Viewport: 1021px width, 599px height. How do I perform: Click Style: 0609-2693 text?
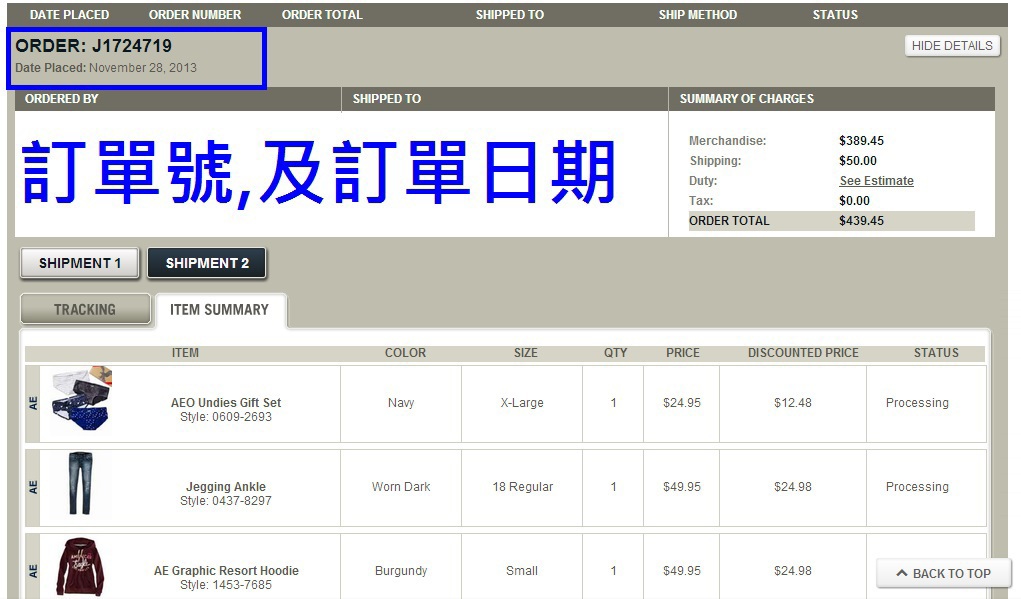226,417
